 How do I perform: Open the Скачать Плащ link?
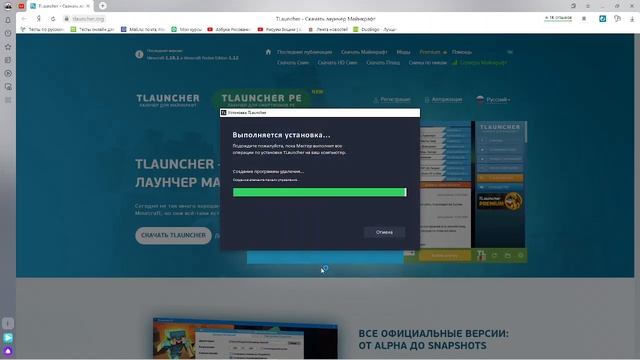click(x=383, y=63)
